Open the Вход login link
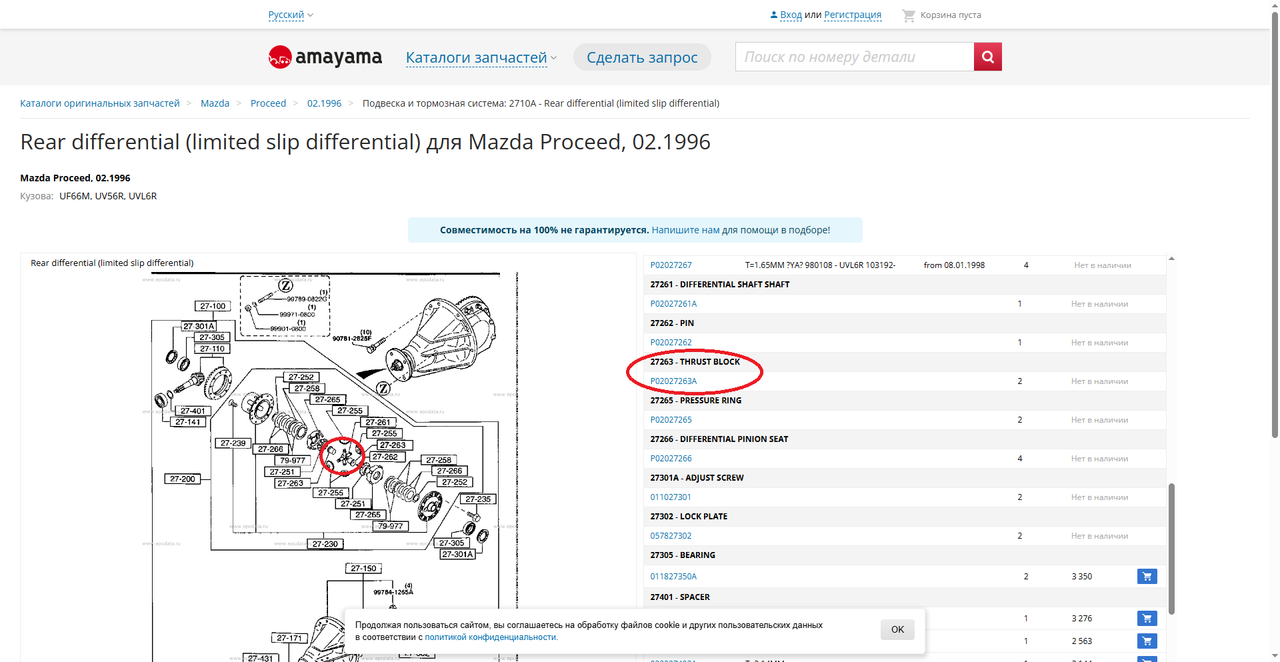Screen dimensions: 1280x662 [791, 15]
